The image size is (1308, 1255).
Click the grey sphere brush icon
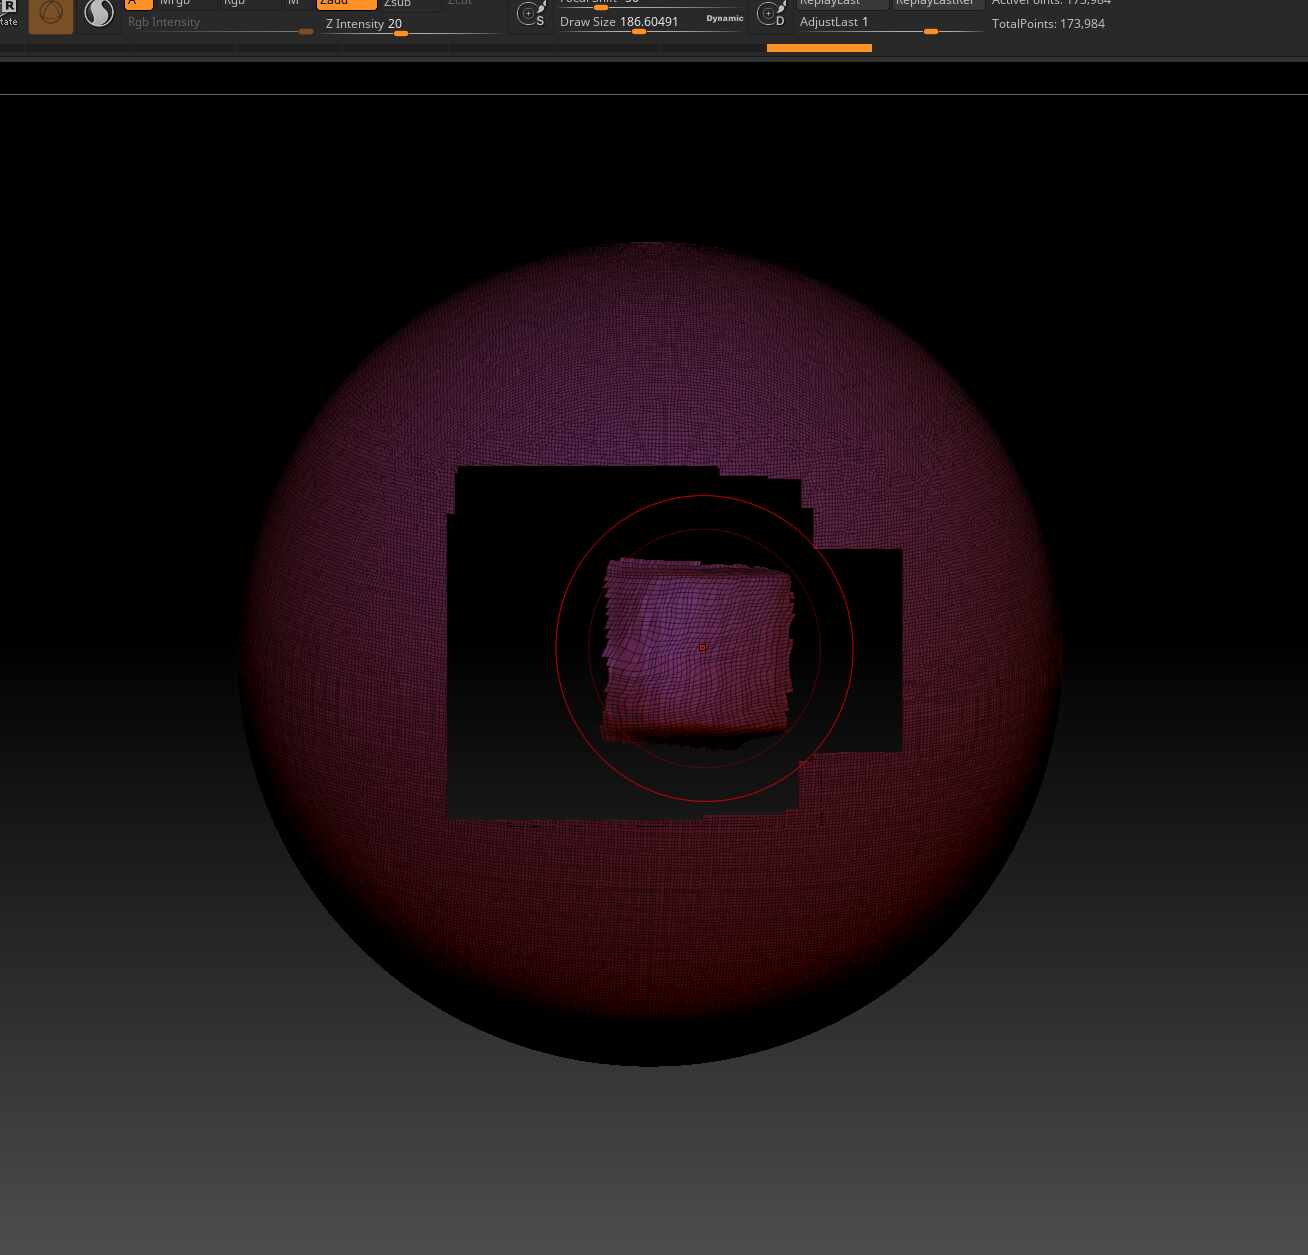tap(99, 14)
